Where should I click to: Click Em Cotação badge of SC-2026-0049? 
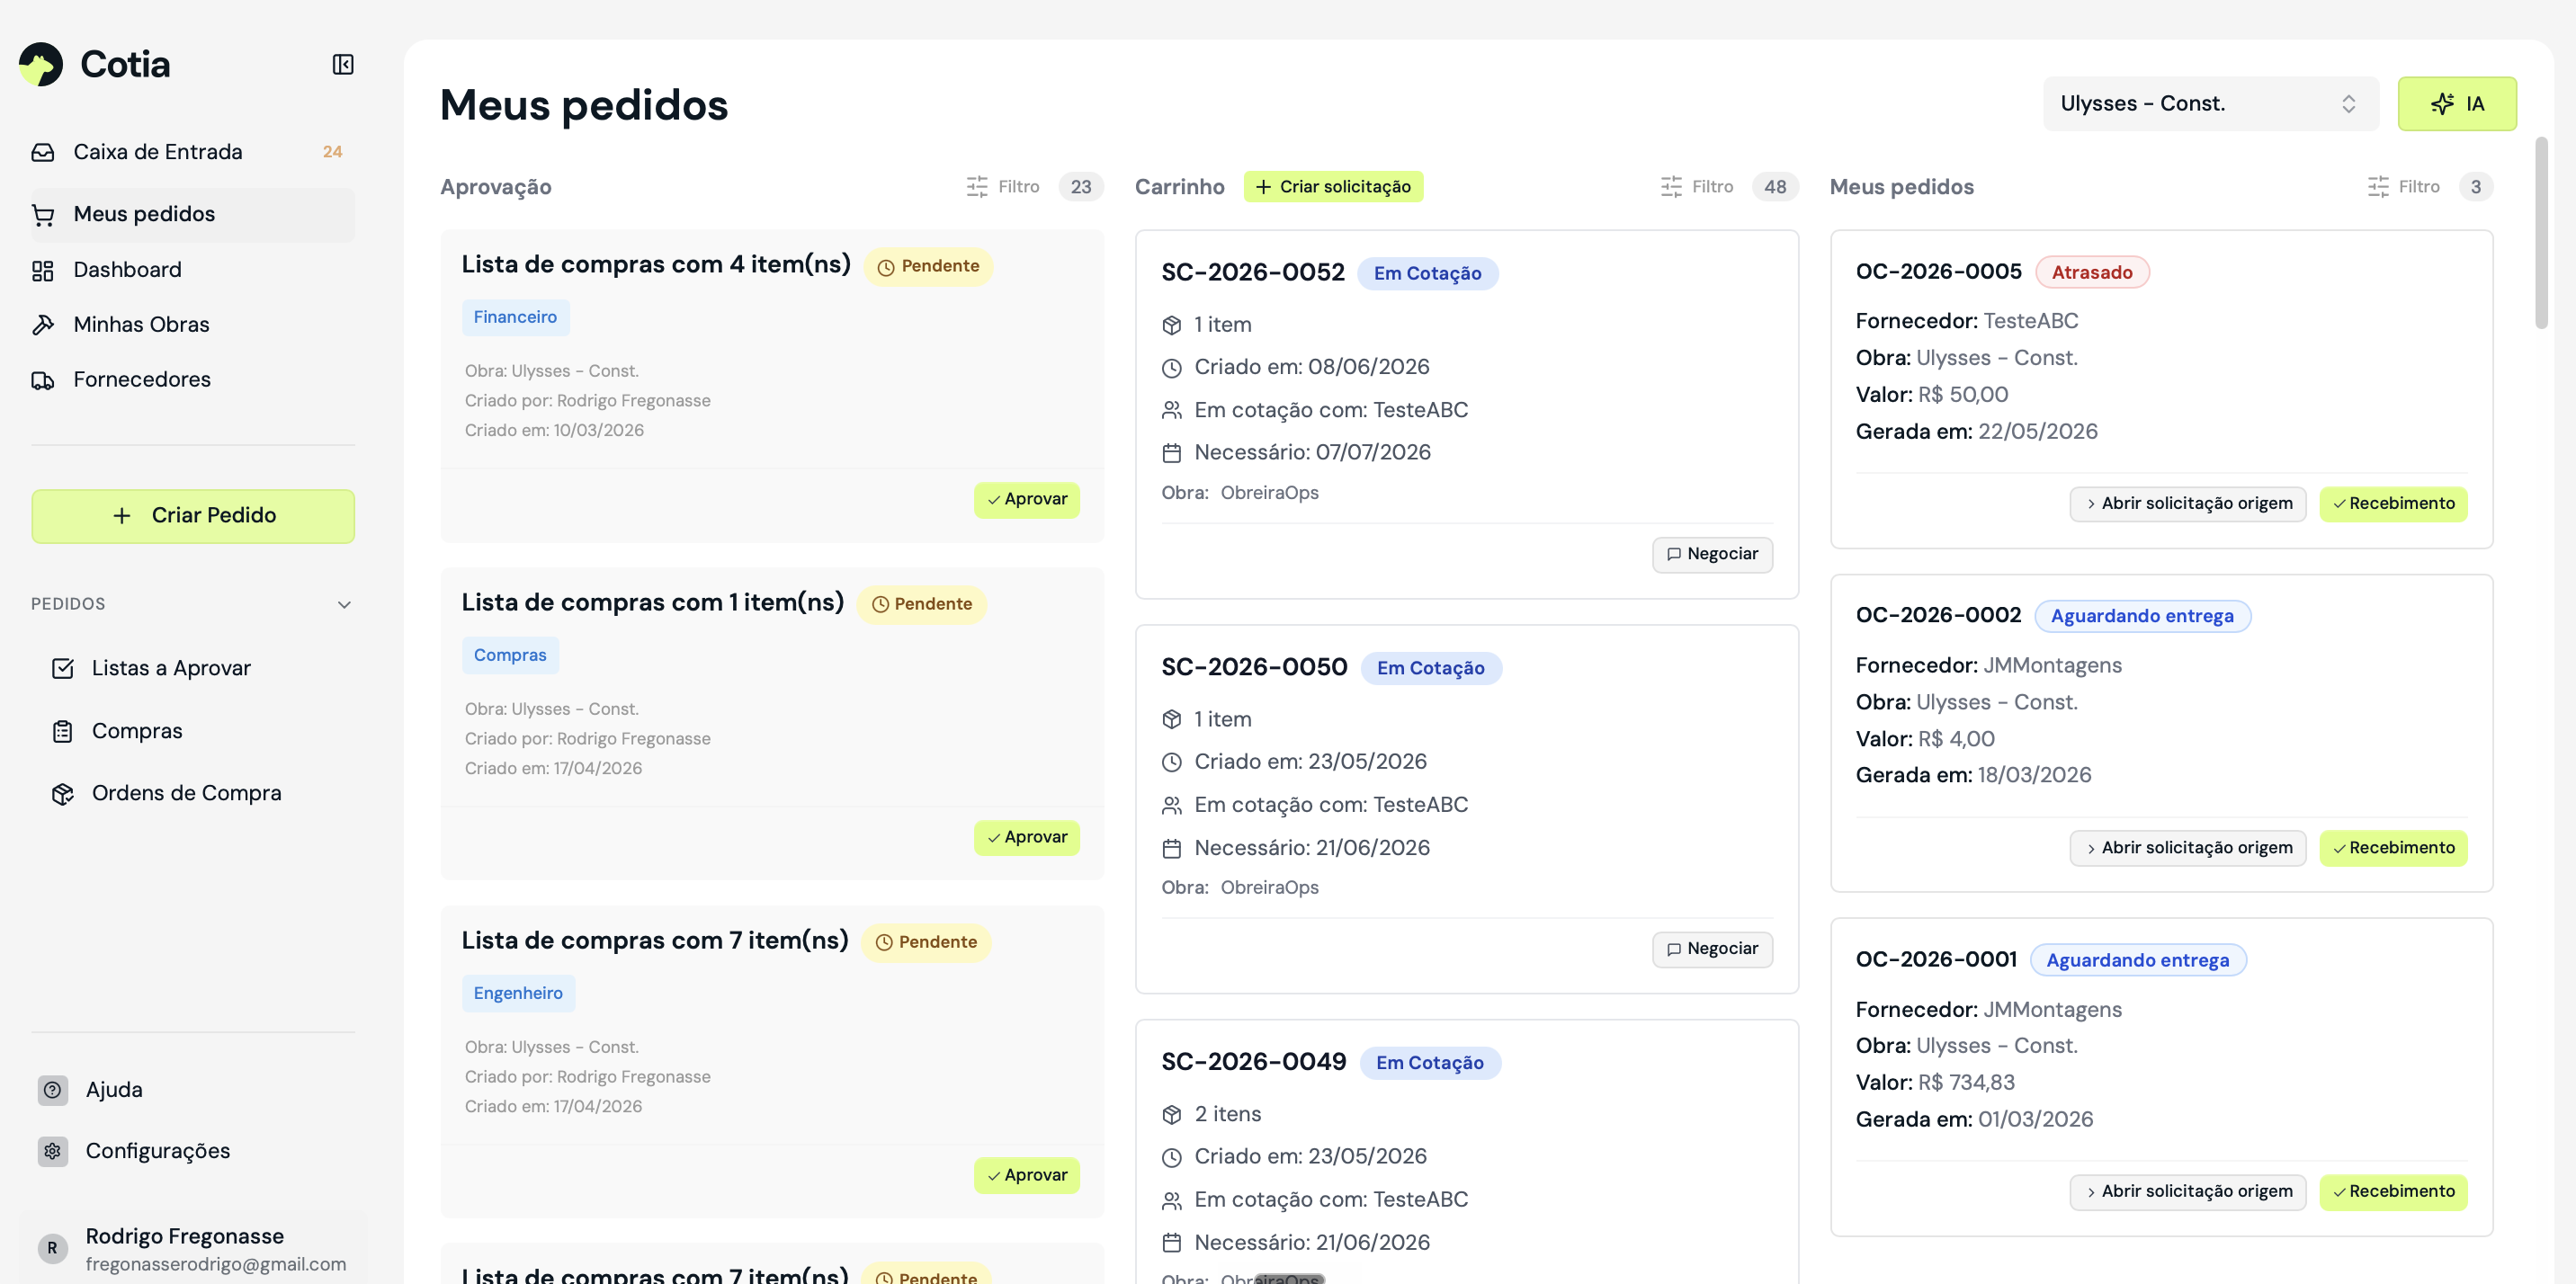coord(1430,1063)
